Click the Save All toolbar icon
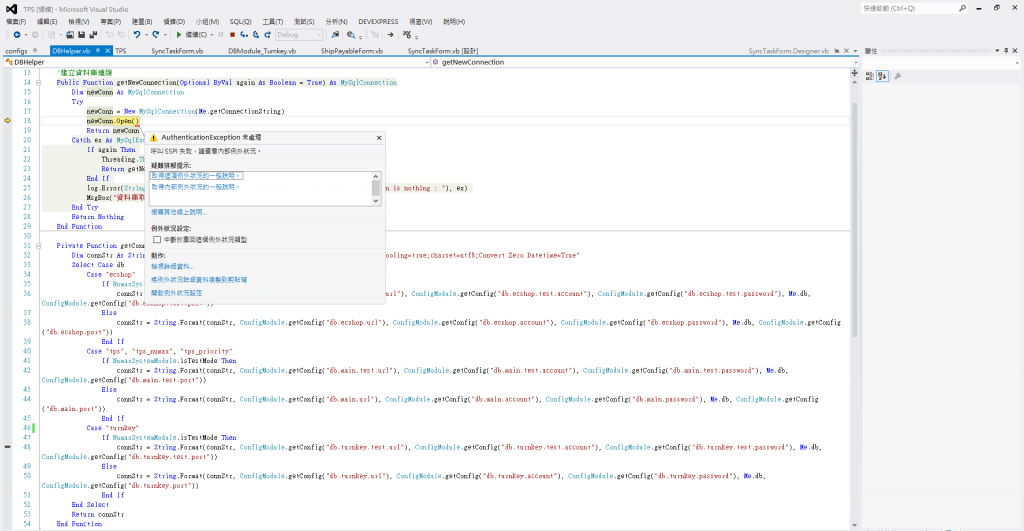1024x531 pixels. [x=93, y=35]
